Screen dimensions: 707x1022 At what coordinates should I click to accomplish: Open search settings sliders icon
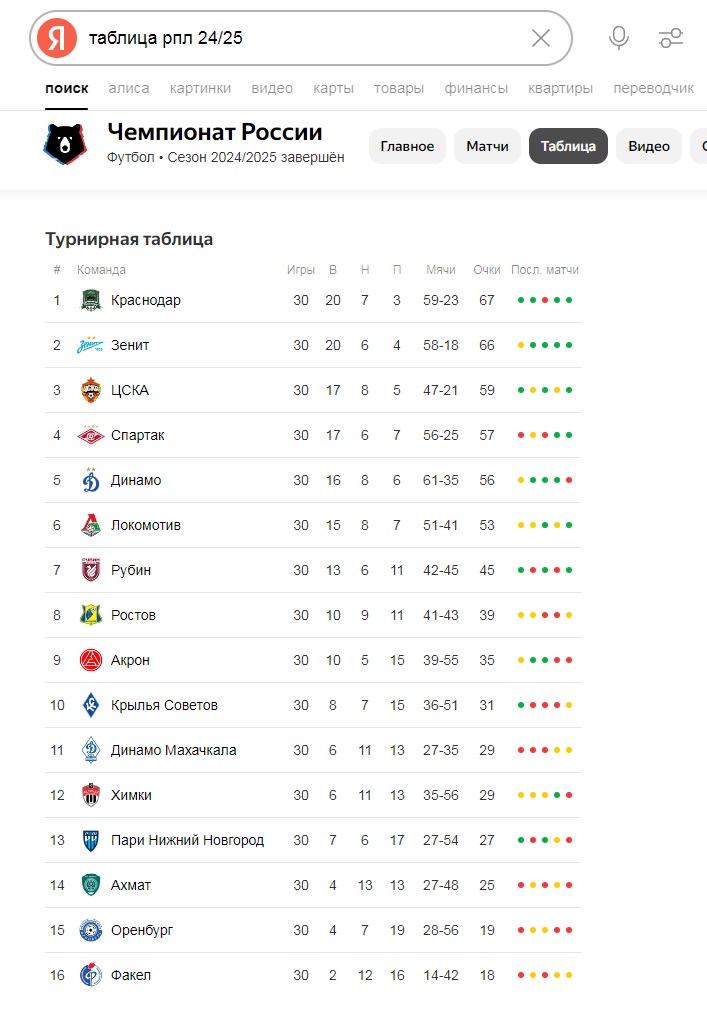pyautogui.click(x=671, y=38)
